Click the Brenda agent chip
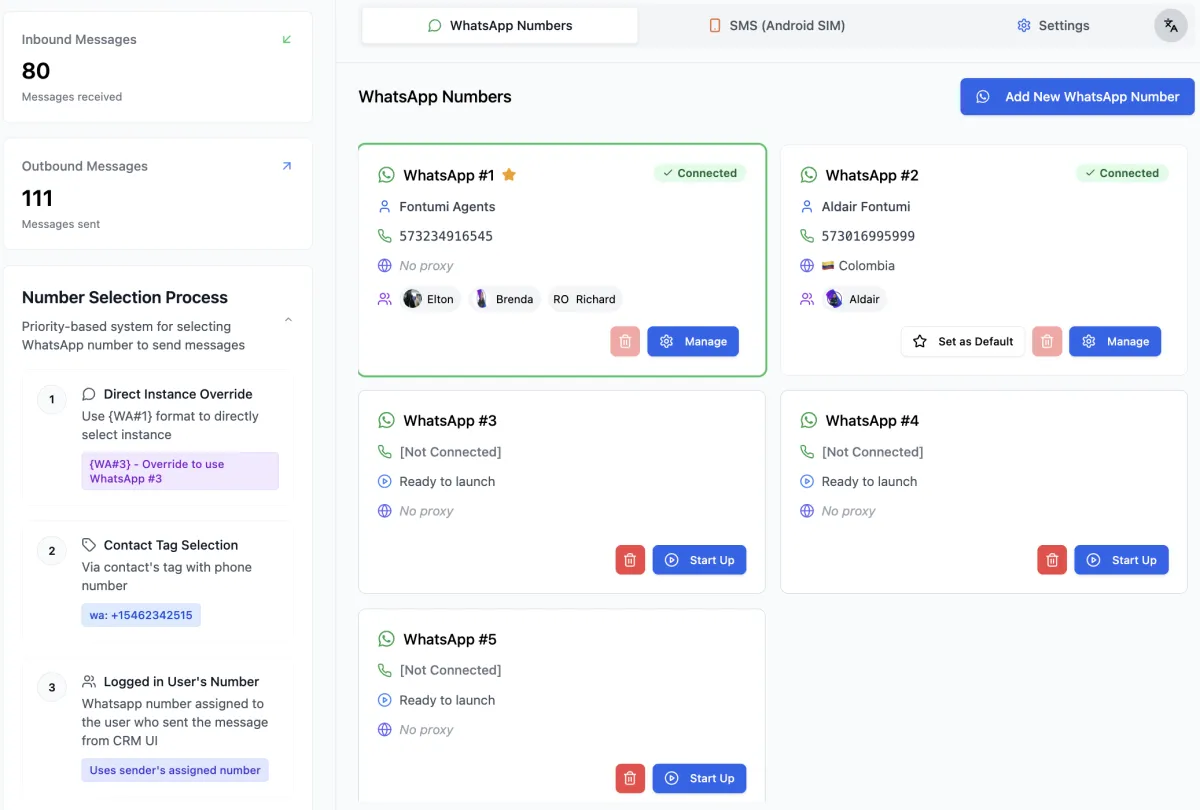The image size is (1200, 810). click(505, 299)
